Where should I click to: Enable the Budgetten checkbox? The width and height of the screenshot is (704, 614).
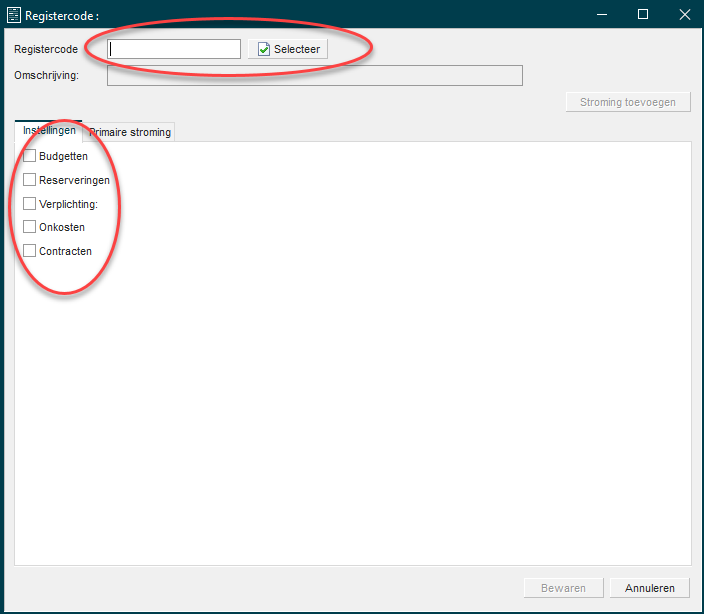tap(30, 156)
